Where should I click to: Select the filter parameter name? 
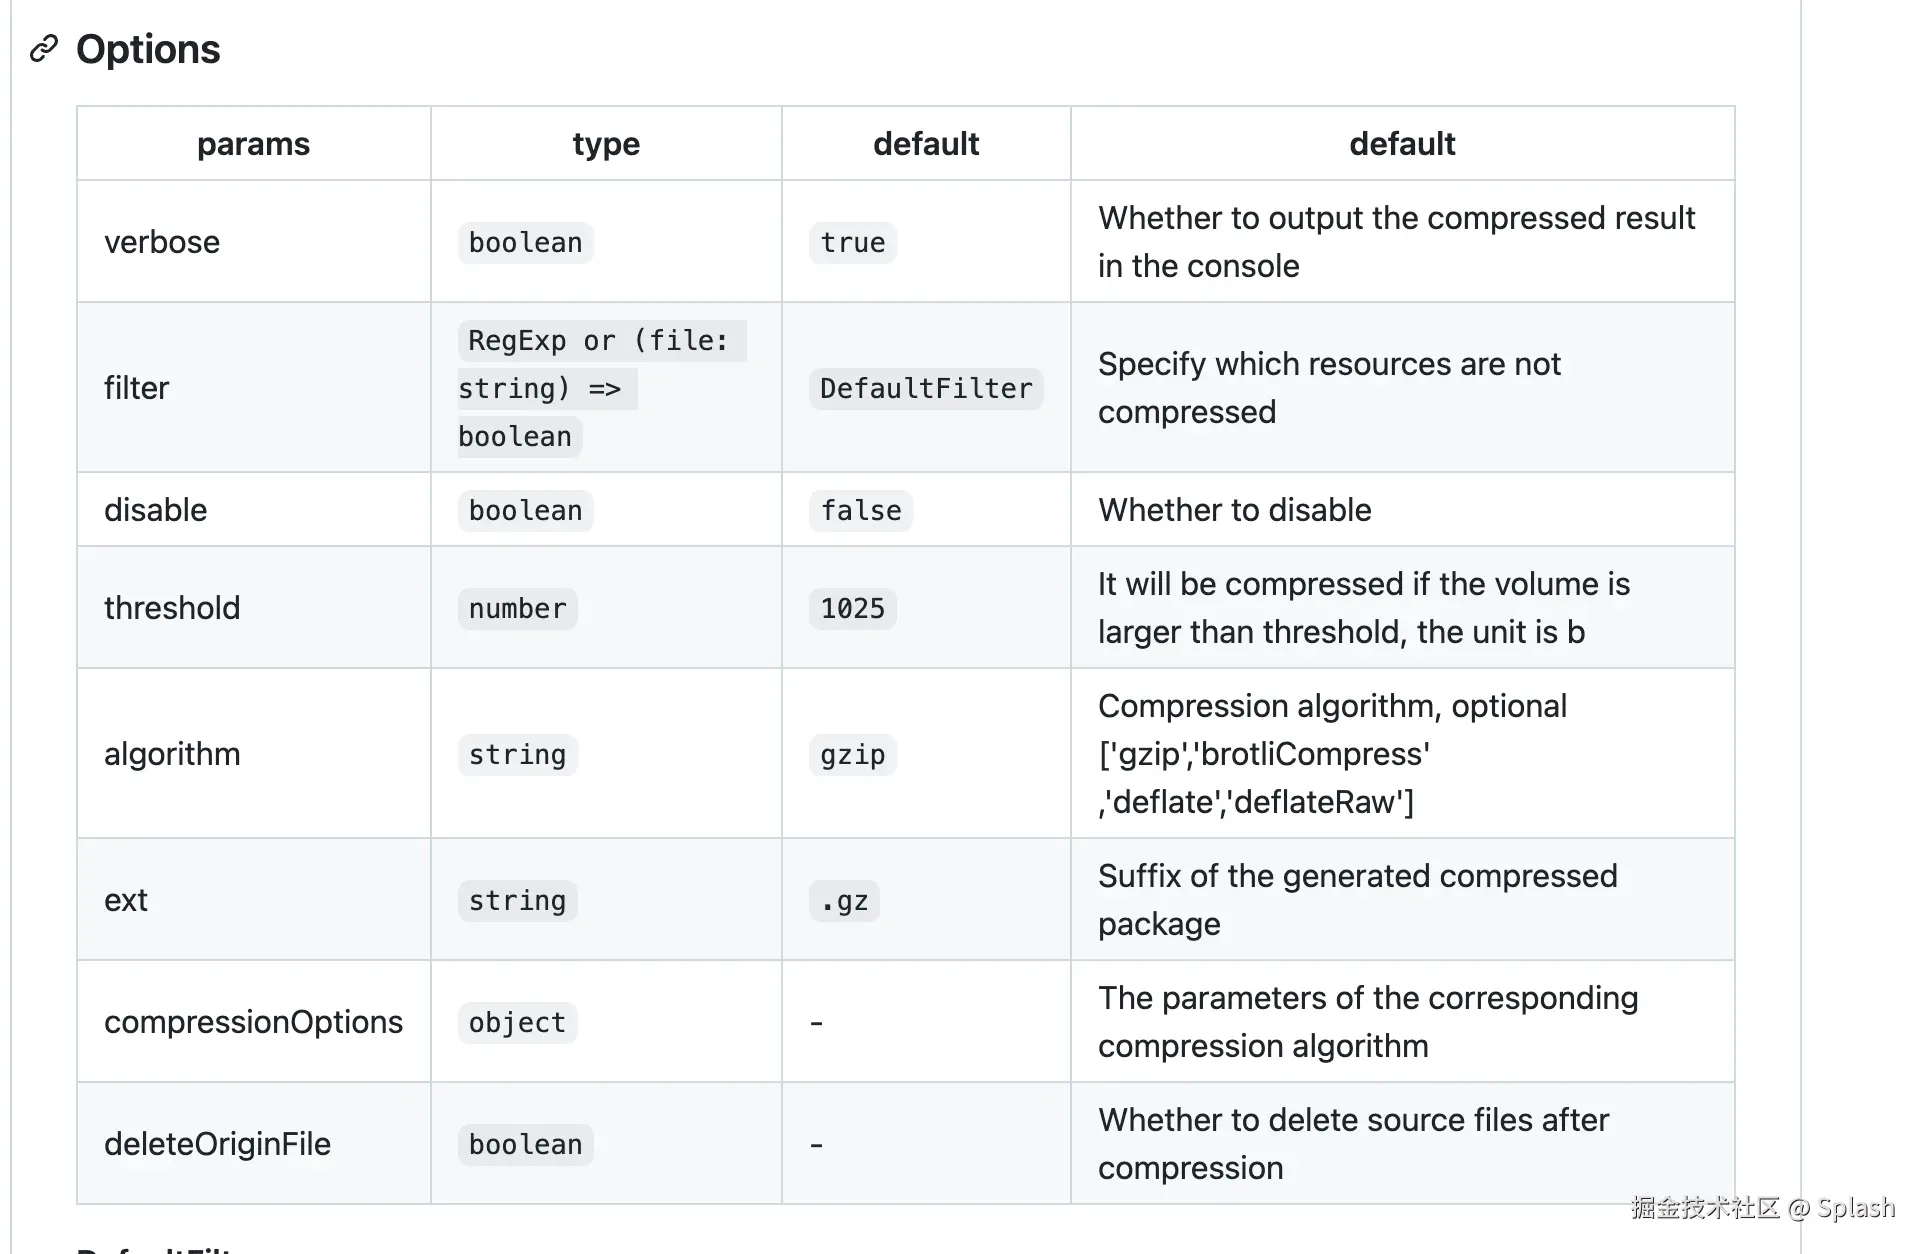137,388
